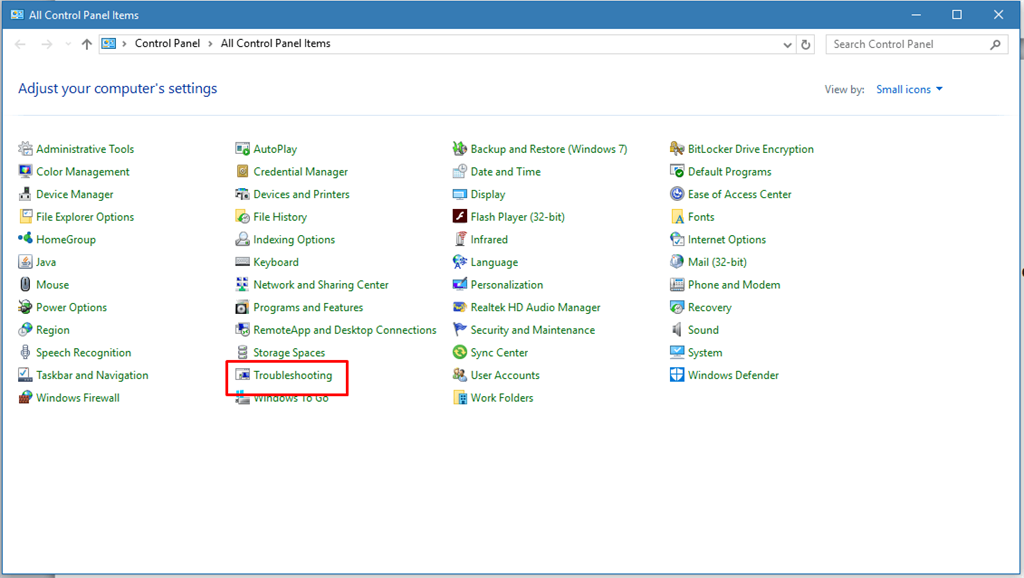Click the Windows Firewall brick icon

click(x=26, y=398)
